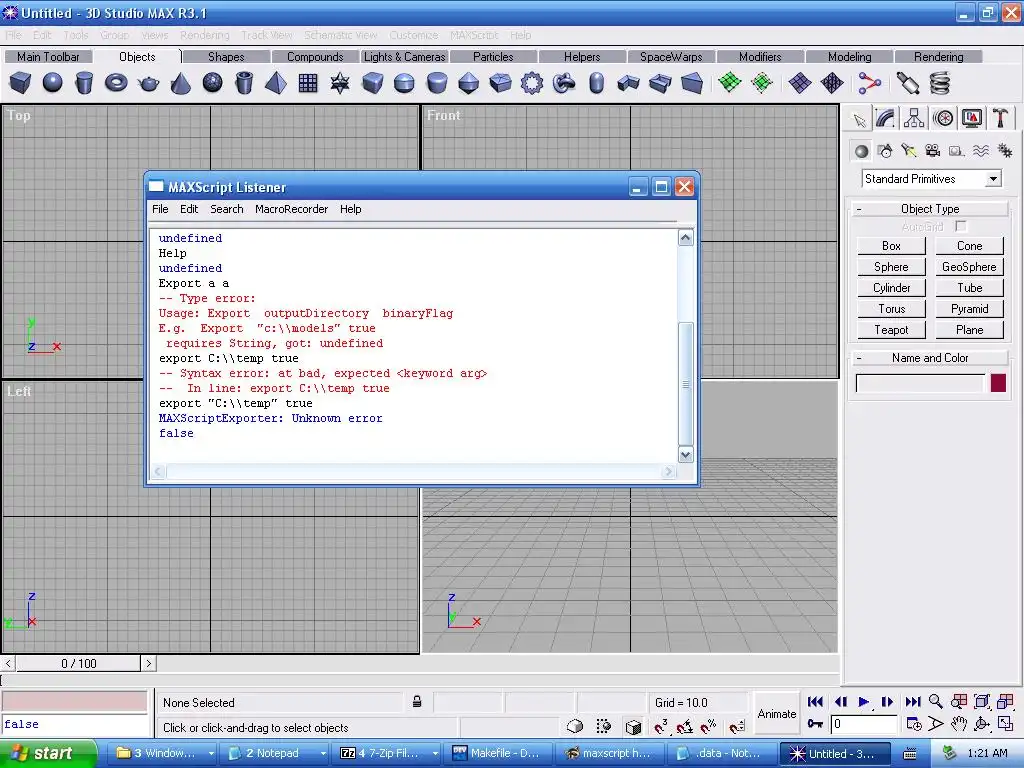
Task: Click the Arc Rotate viewport control
Action: [982, 724]
